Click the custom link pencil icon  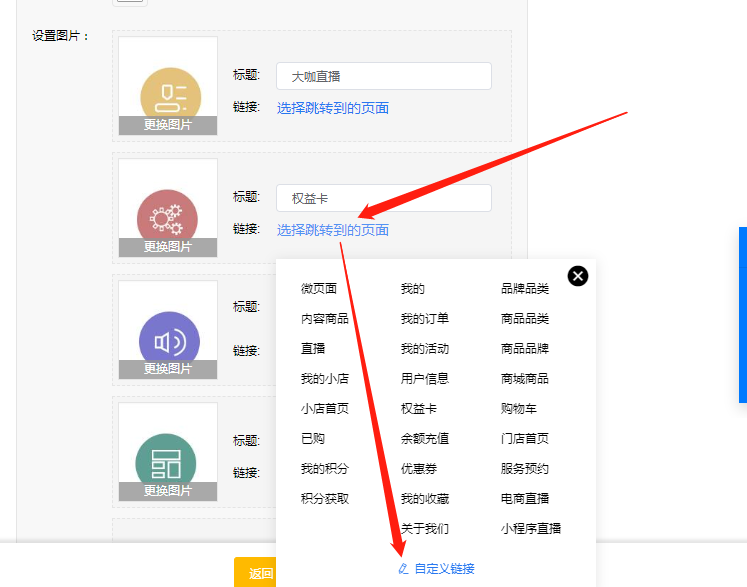pos(403,568)
